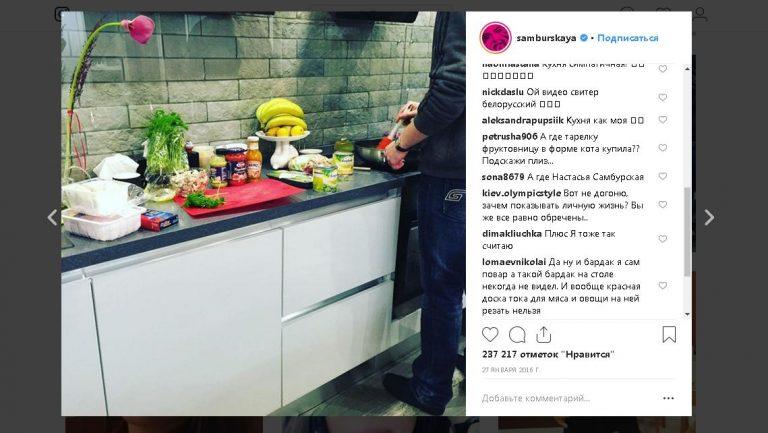768x433 pixels.
Task: Open the likes count 237 217 отметок
Action: coord(548,354)
